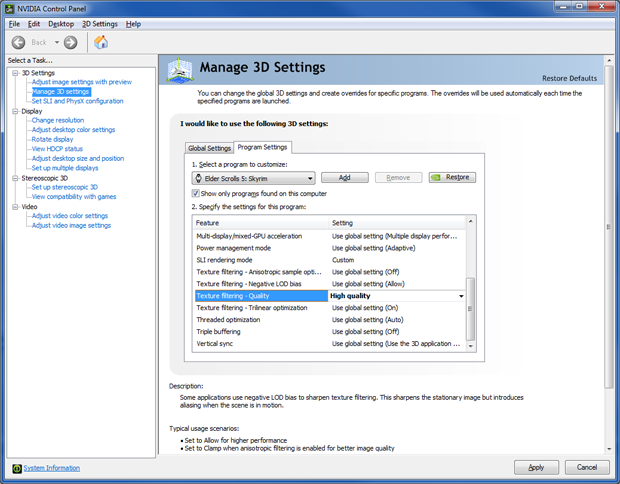Viewport: 620px width, 484px height.
Task: Open Set SLI and PhysX configuration
Action: 78,101
